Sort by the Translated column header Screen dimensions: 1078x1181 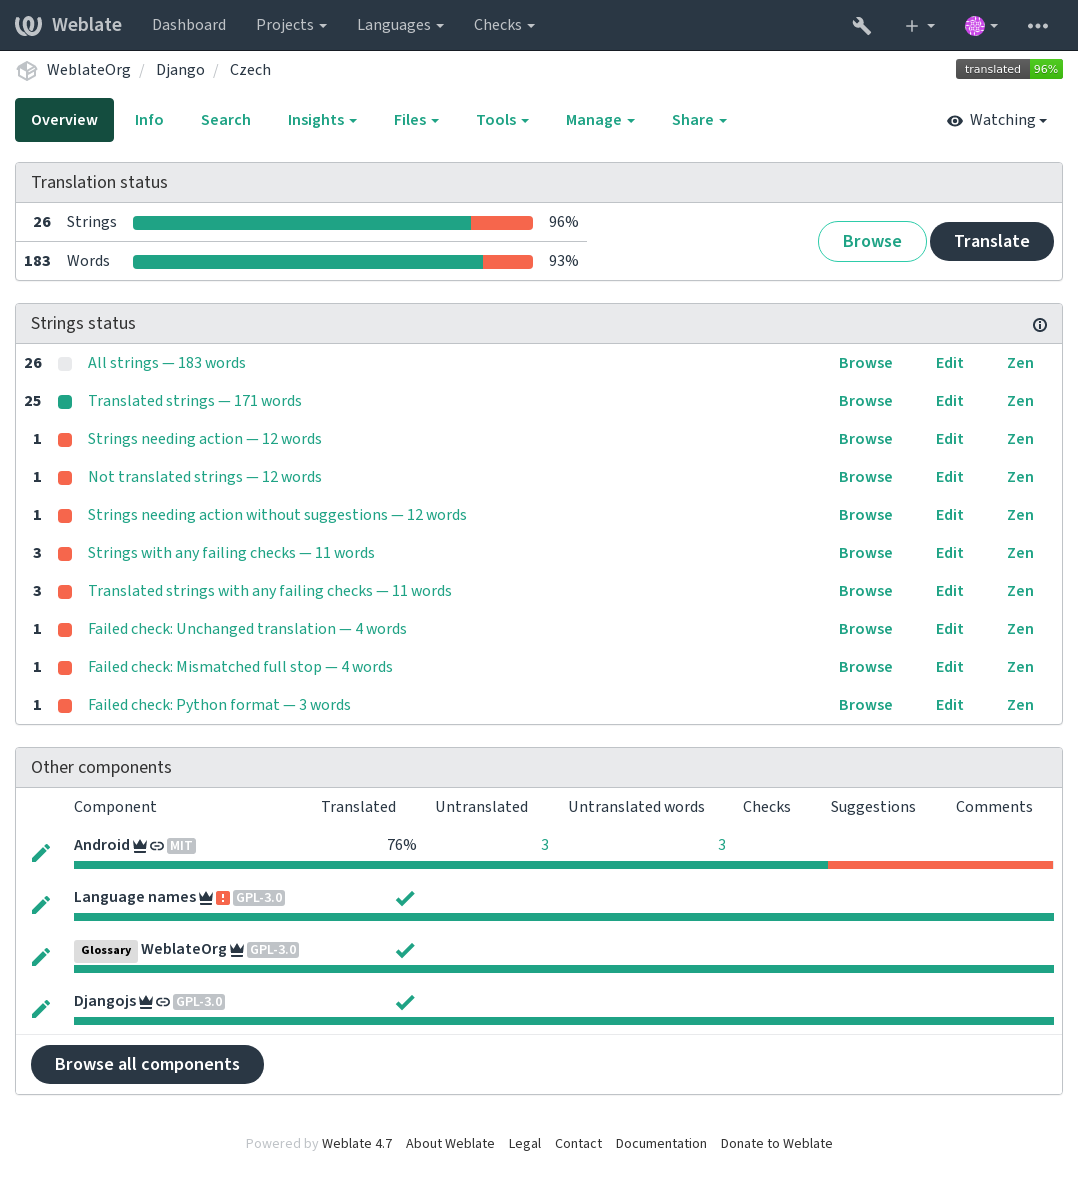[x=358, y=807]
